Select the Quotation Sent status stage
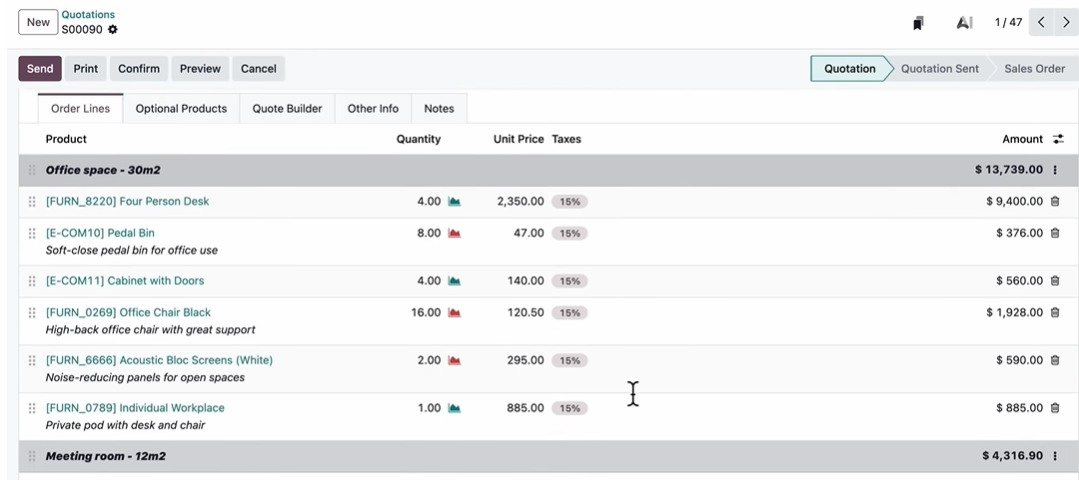 [939, 69]
